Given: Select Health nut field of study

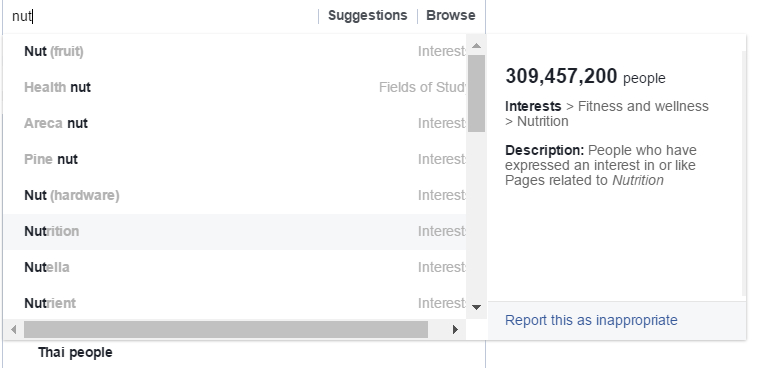Looking at the screenshot, I should (x=235, y=87).
